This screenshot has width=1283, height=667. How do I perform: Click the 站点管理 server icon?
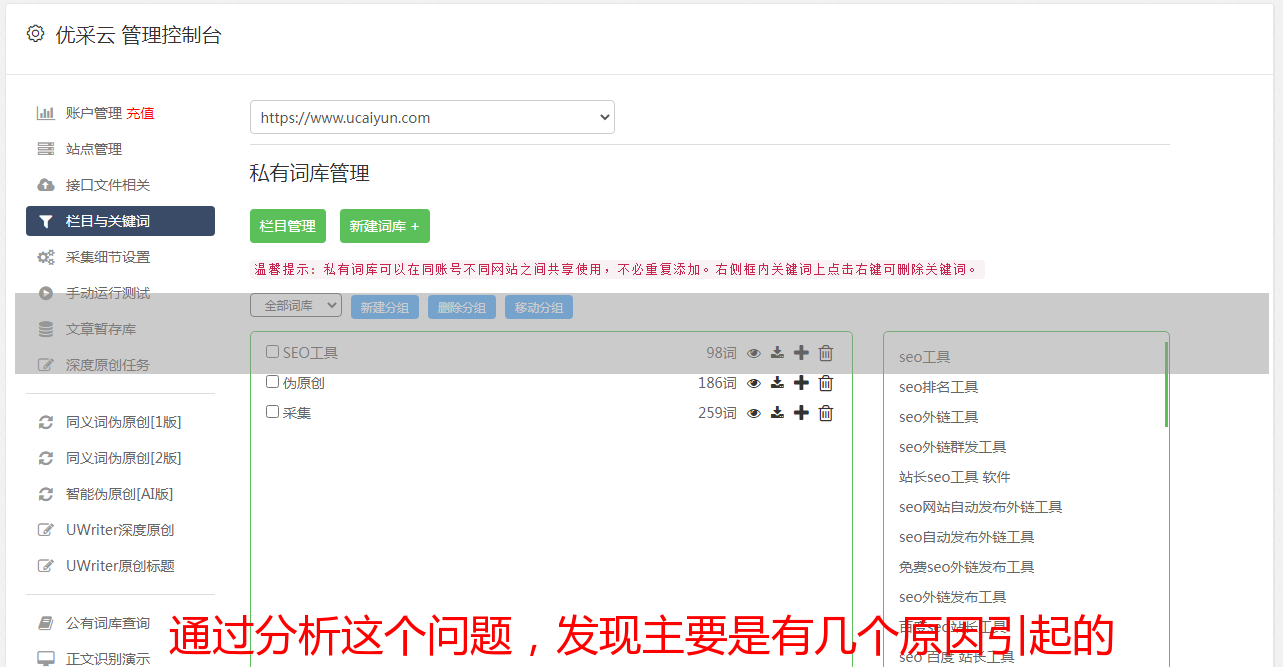45,149
